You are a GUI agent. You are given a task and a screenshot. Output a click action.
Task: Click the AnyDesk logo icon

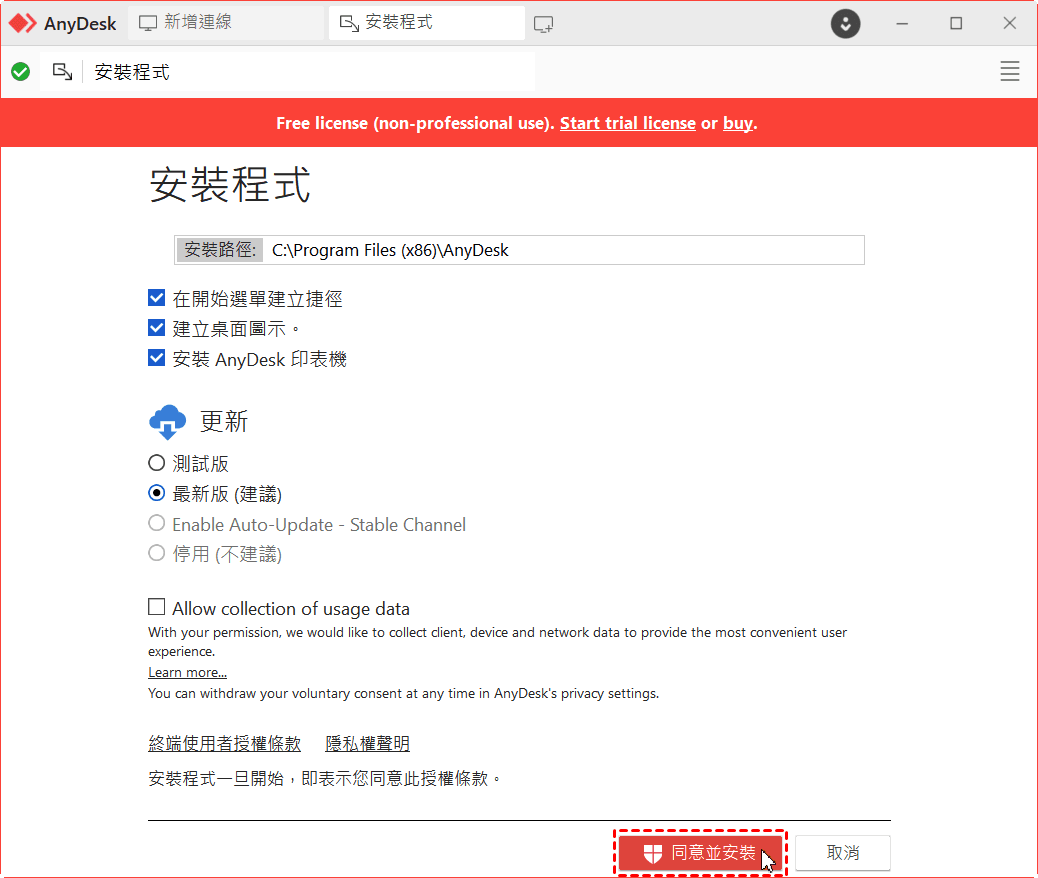[x=23, y=23]
